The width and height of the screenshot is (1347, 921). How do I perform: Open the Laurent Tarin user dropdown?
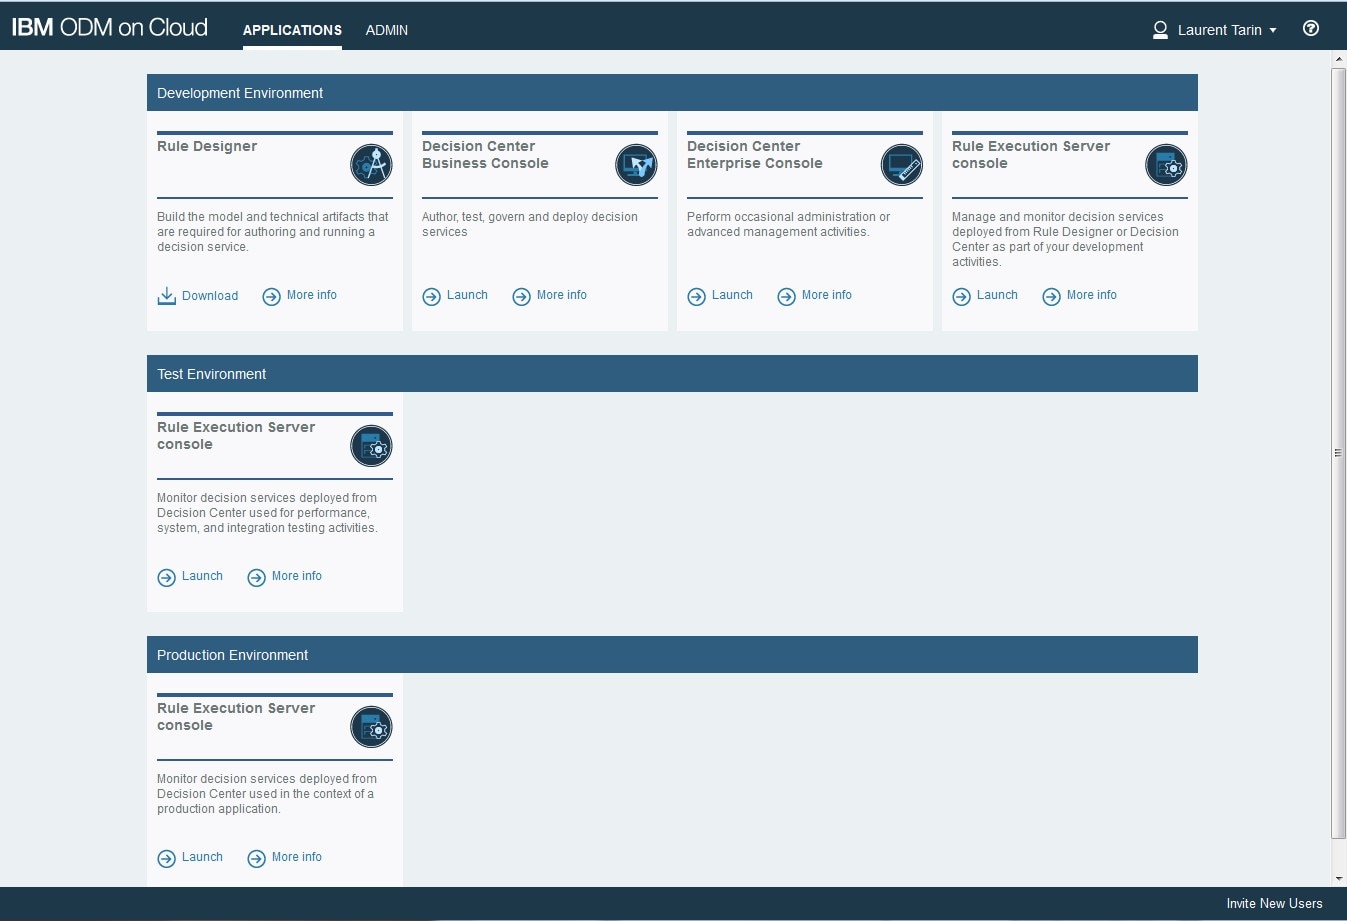[x=1220, y=30]
